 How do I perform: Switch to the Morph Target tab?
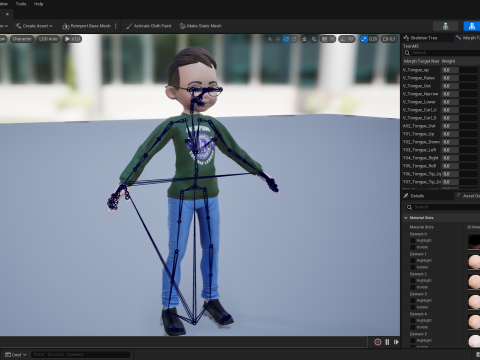point(467,38)
